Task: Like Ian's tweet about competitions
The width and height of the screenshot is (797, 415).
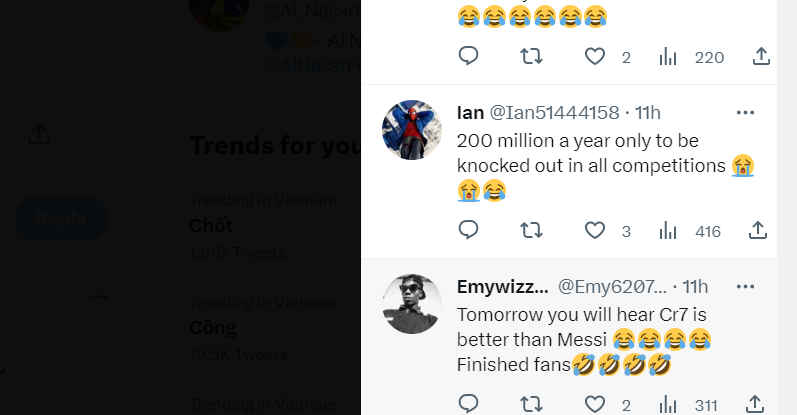Action: tap(595, 231)
